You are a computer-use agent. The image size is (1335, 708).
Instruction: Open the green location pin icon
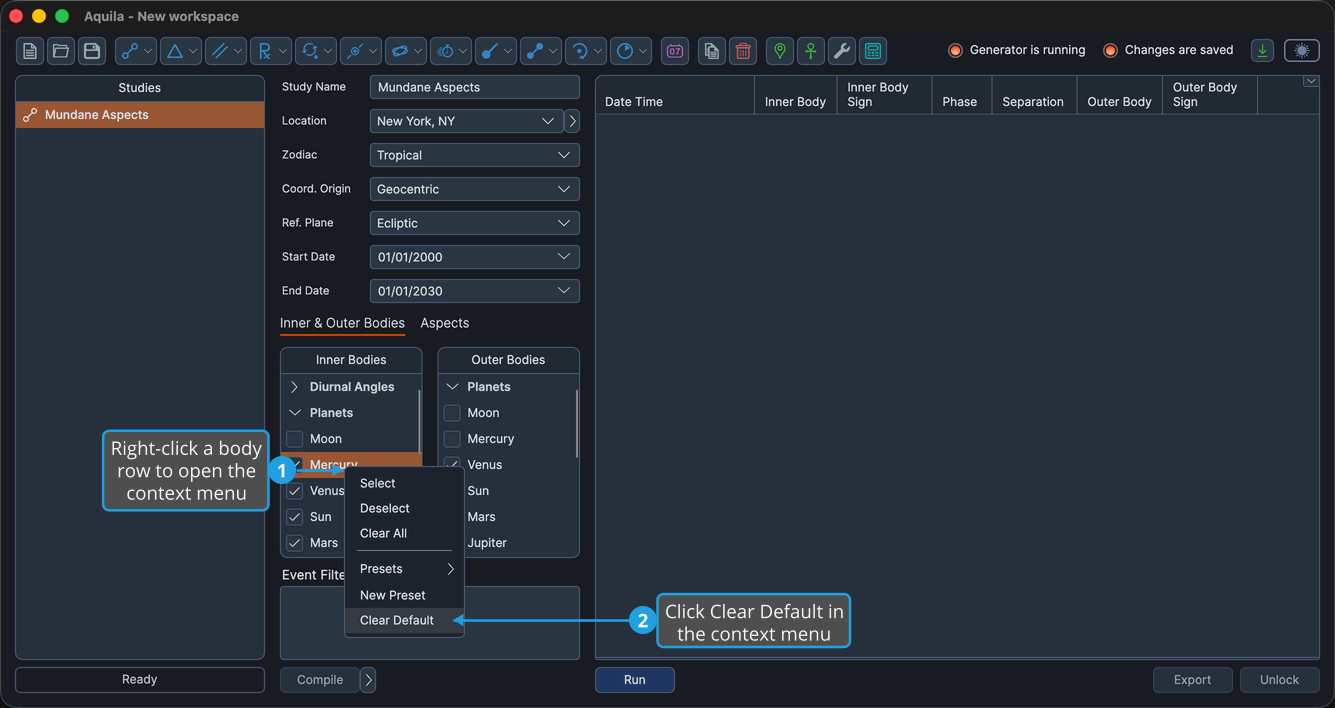tap(780, 51)
